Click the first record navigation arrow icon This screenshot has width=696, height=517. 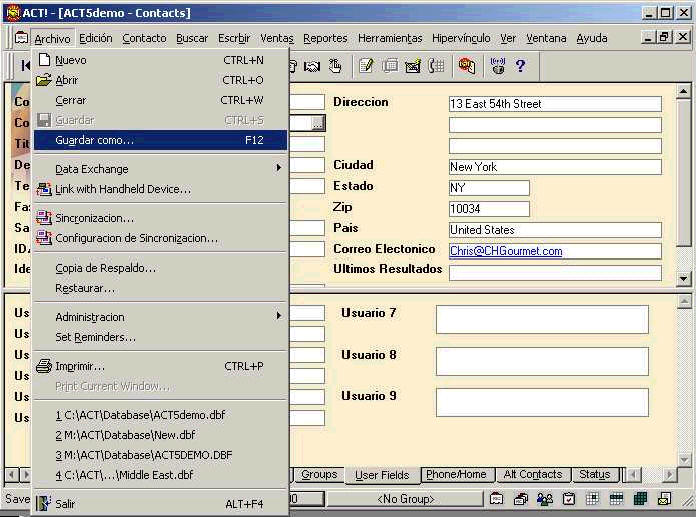25,66
